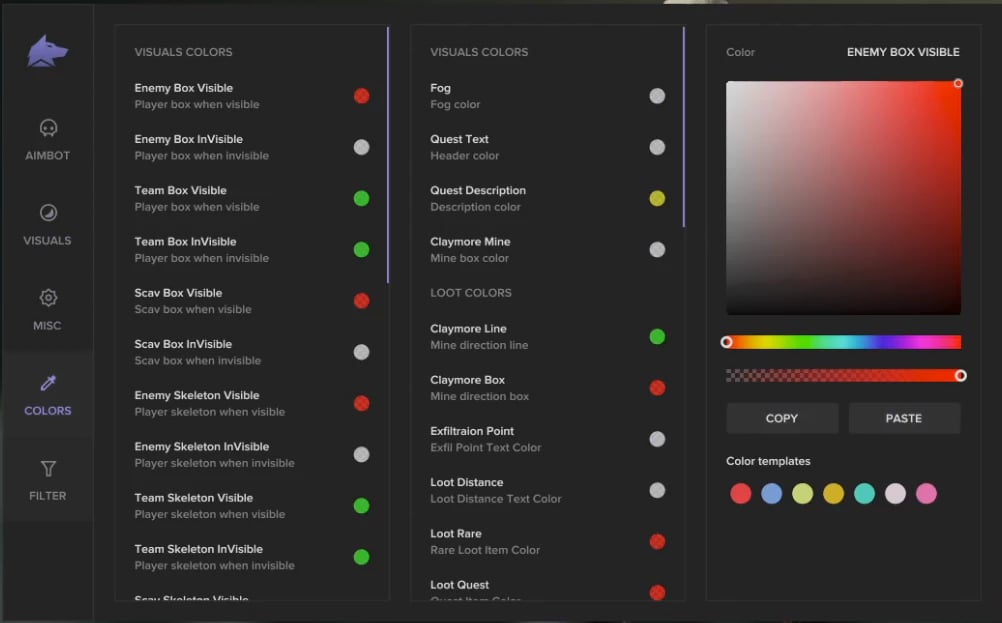Switch to the MISC tab label
The width and height of the screenshot is (1002, 623).
[47, 325]
